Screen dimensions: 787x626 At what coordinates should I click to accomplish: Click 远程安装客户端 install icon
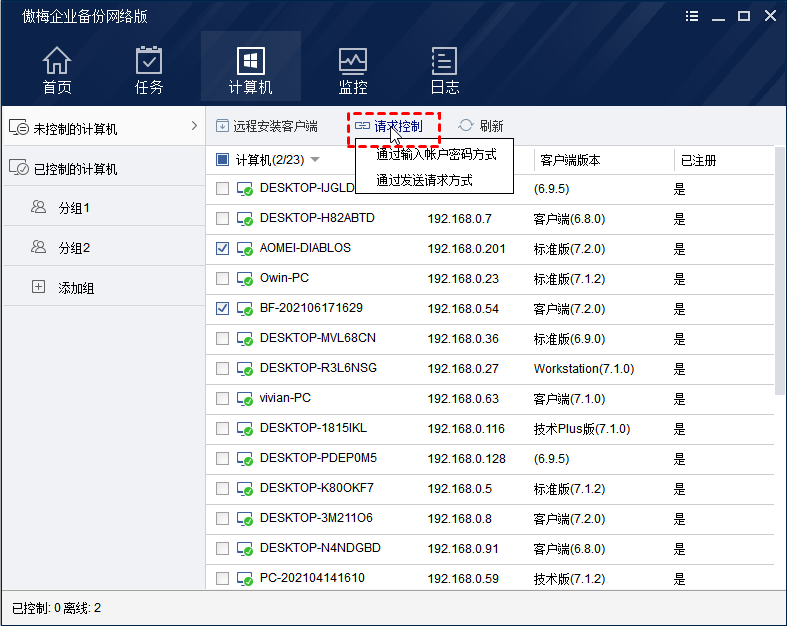pyautogui.click(x=223, y=126)
